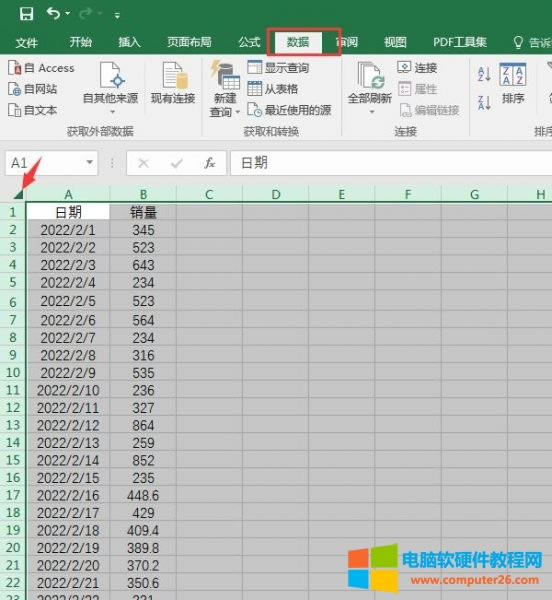Click the Select All corner triangle
Image resolution: width=552 pixels, height=600 pixels.
18,194
